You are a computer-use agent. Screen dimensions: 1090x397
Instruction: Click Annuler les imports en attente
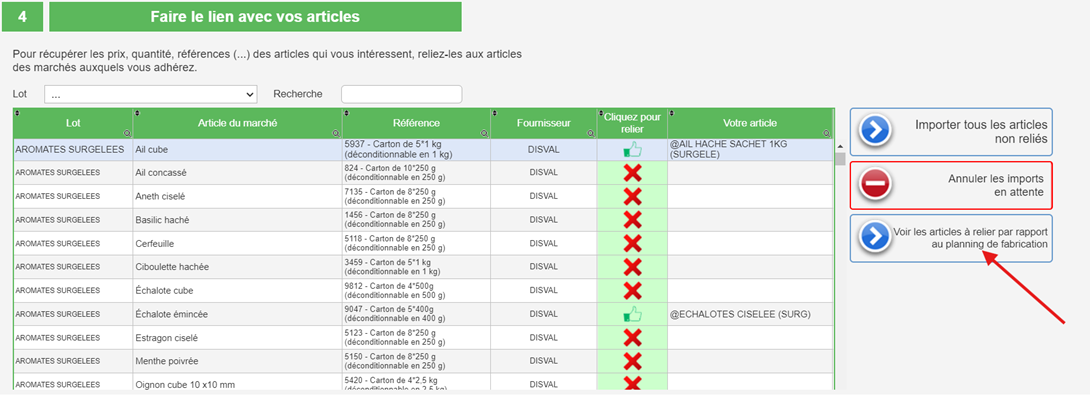(951, 186)
